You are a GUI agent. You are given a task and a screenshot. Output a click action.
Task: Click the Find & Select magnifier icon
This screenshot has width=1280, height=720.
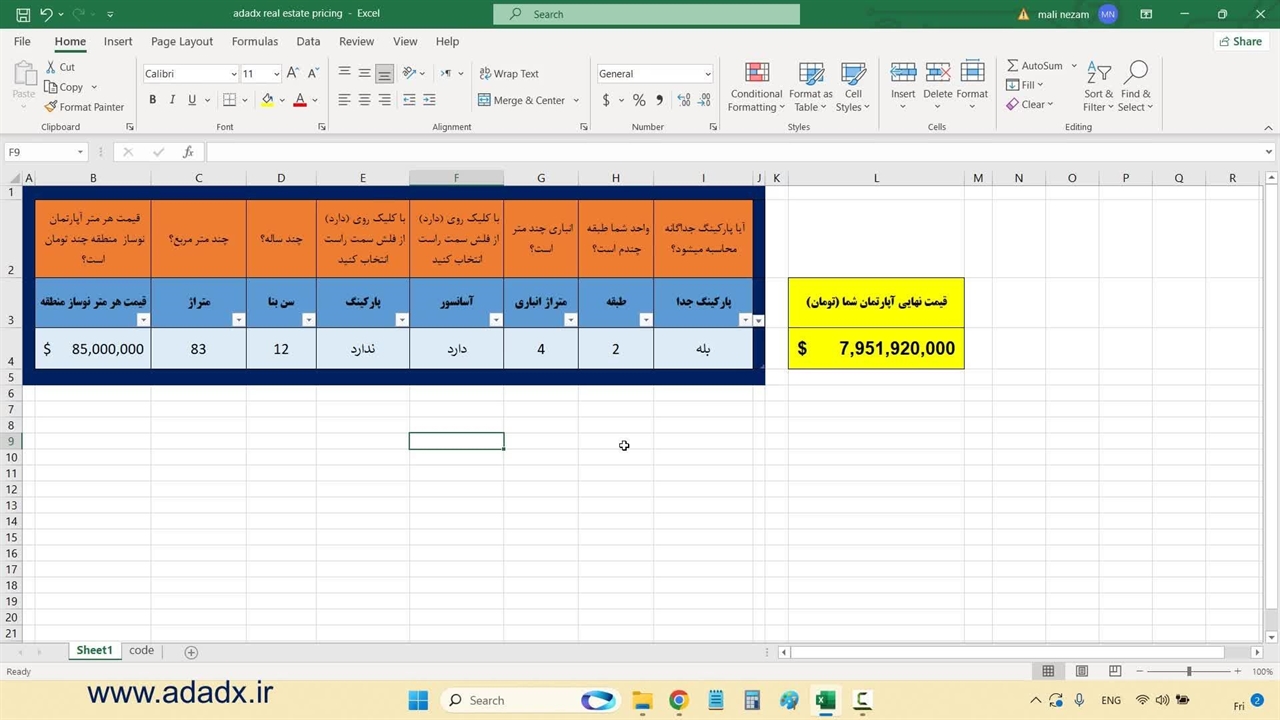pos(1135,75)
